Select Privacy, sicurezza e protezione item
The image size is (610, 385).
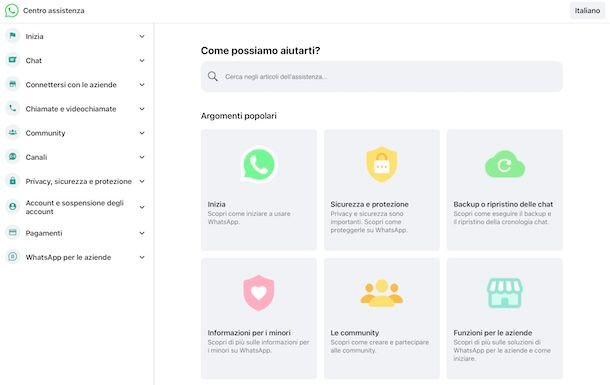(x=79, y=181)
